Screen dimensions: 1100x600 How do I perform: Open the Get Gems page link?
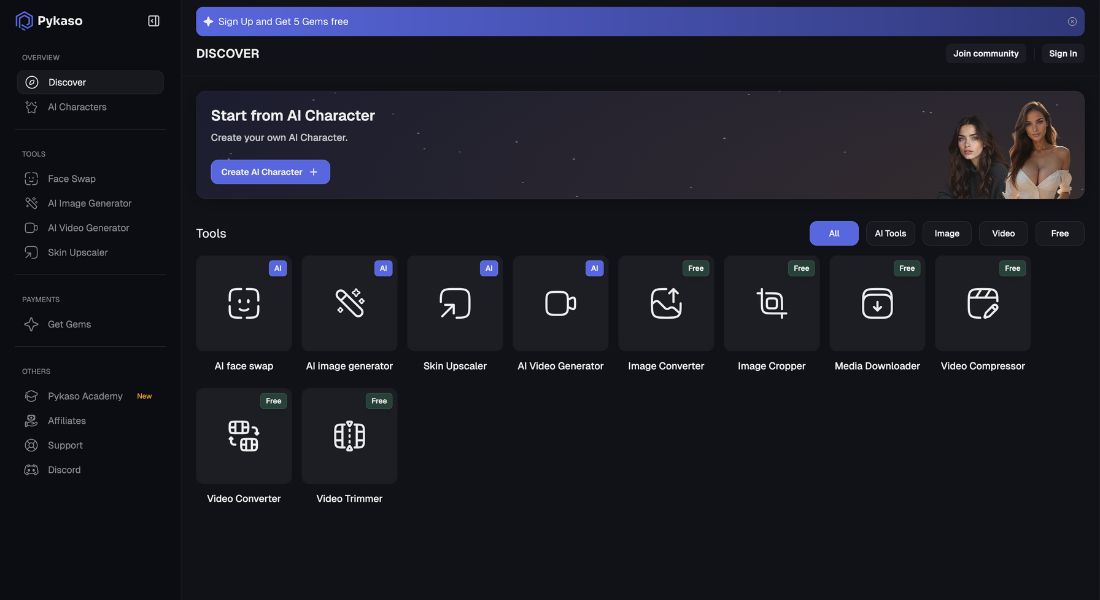[x=90, y=324]
